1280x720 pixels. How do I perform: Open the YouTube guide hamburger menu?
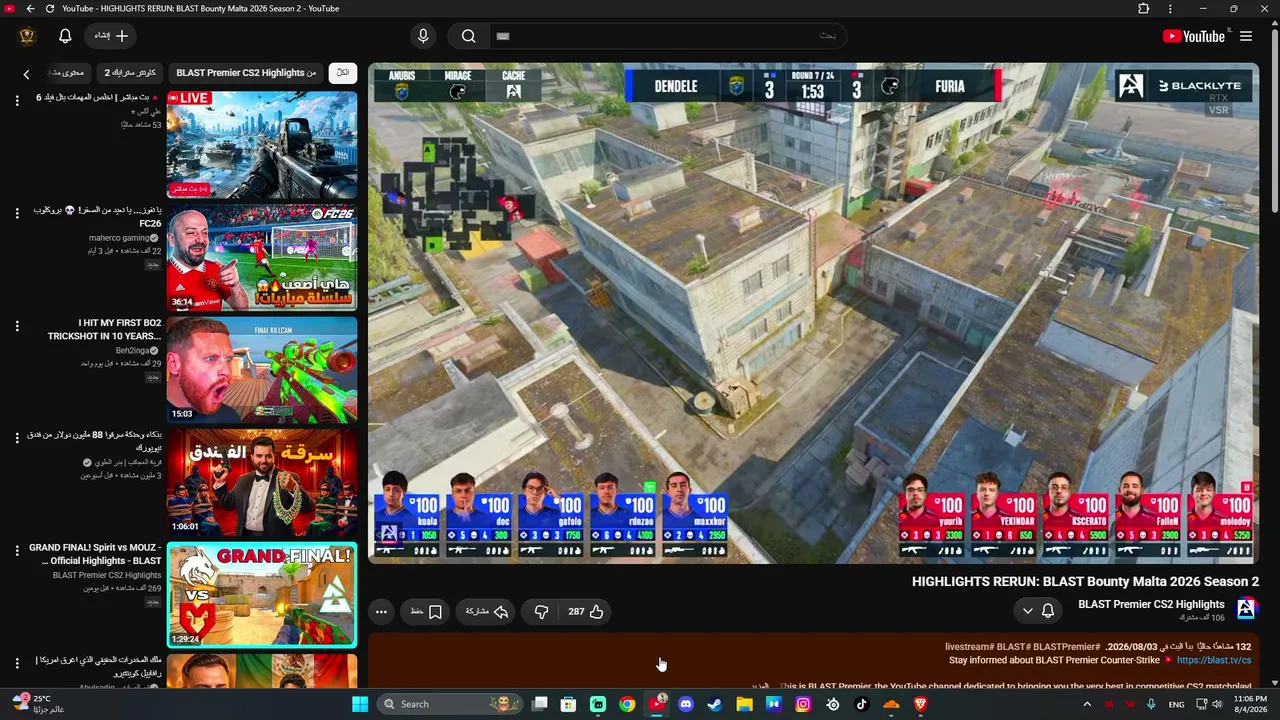[1246, 36]
